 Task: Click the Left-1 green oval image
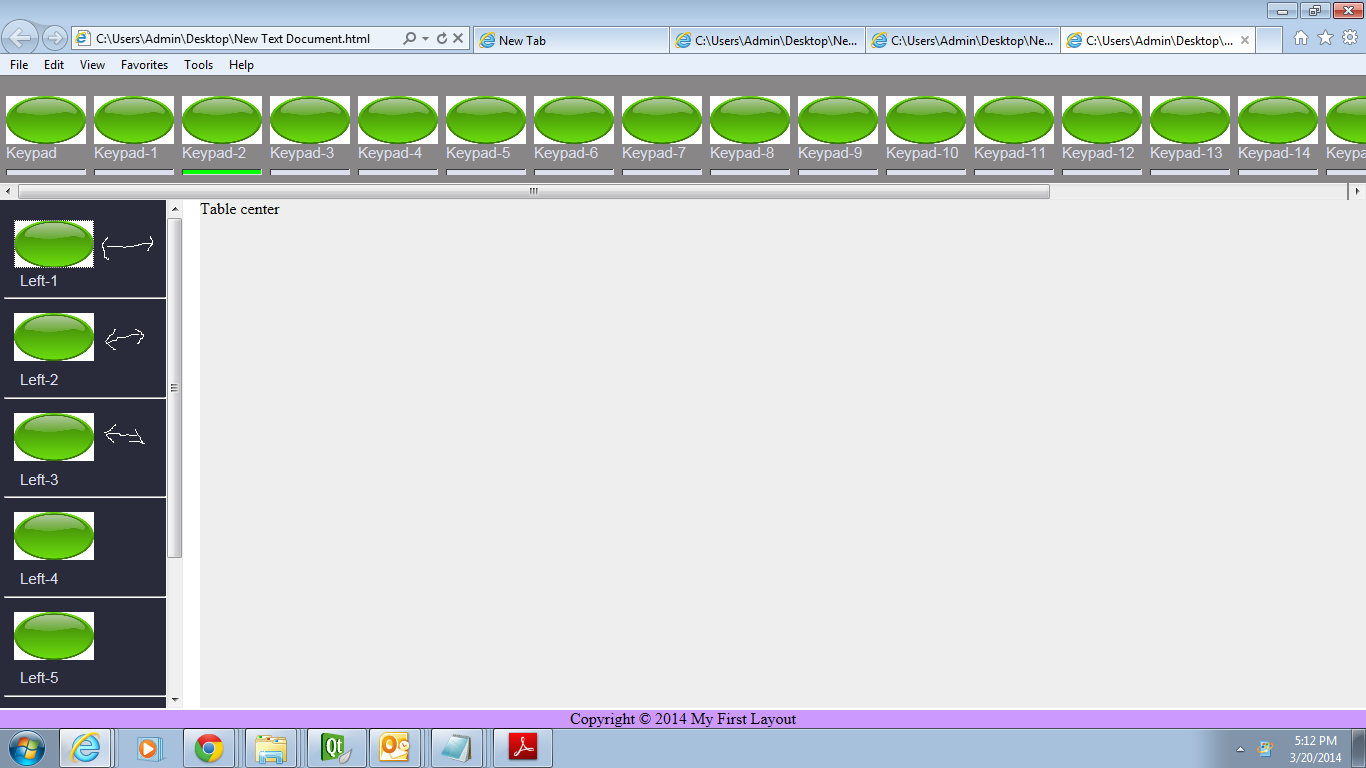pos(54,244)
